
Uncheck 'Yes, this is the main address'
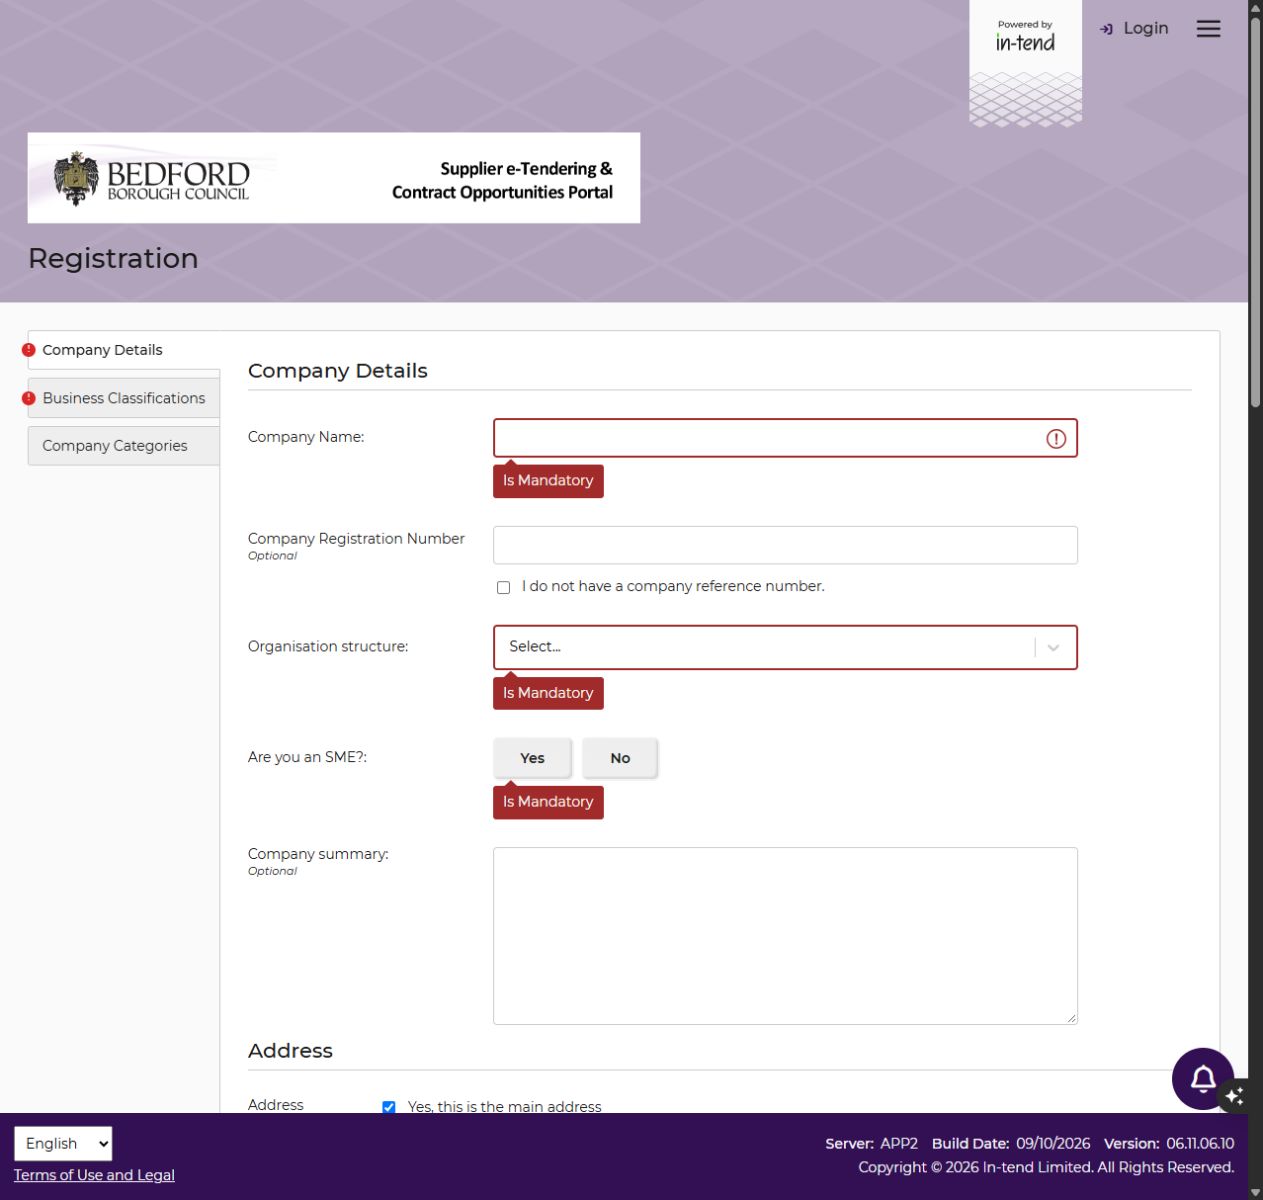(x=389, y=1107)
